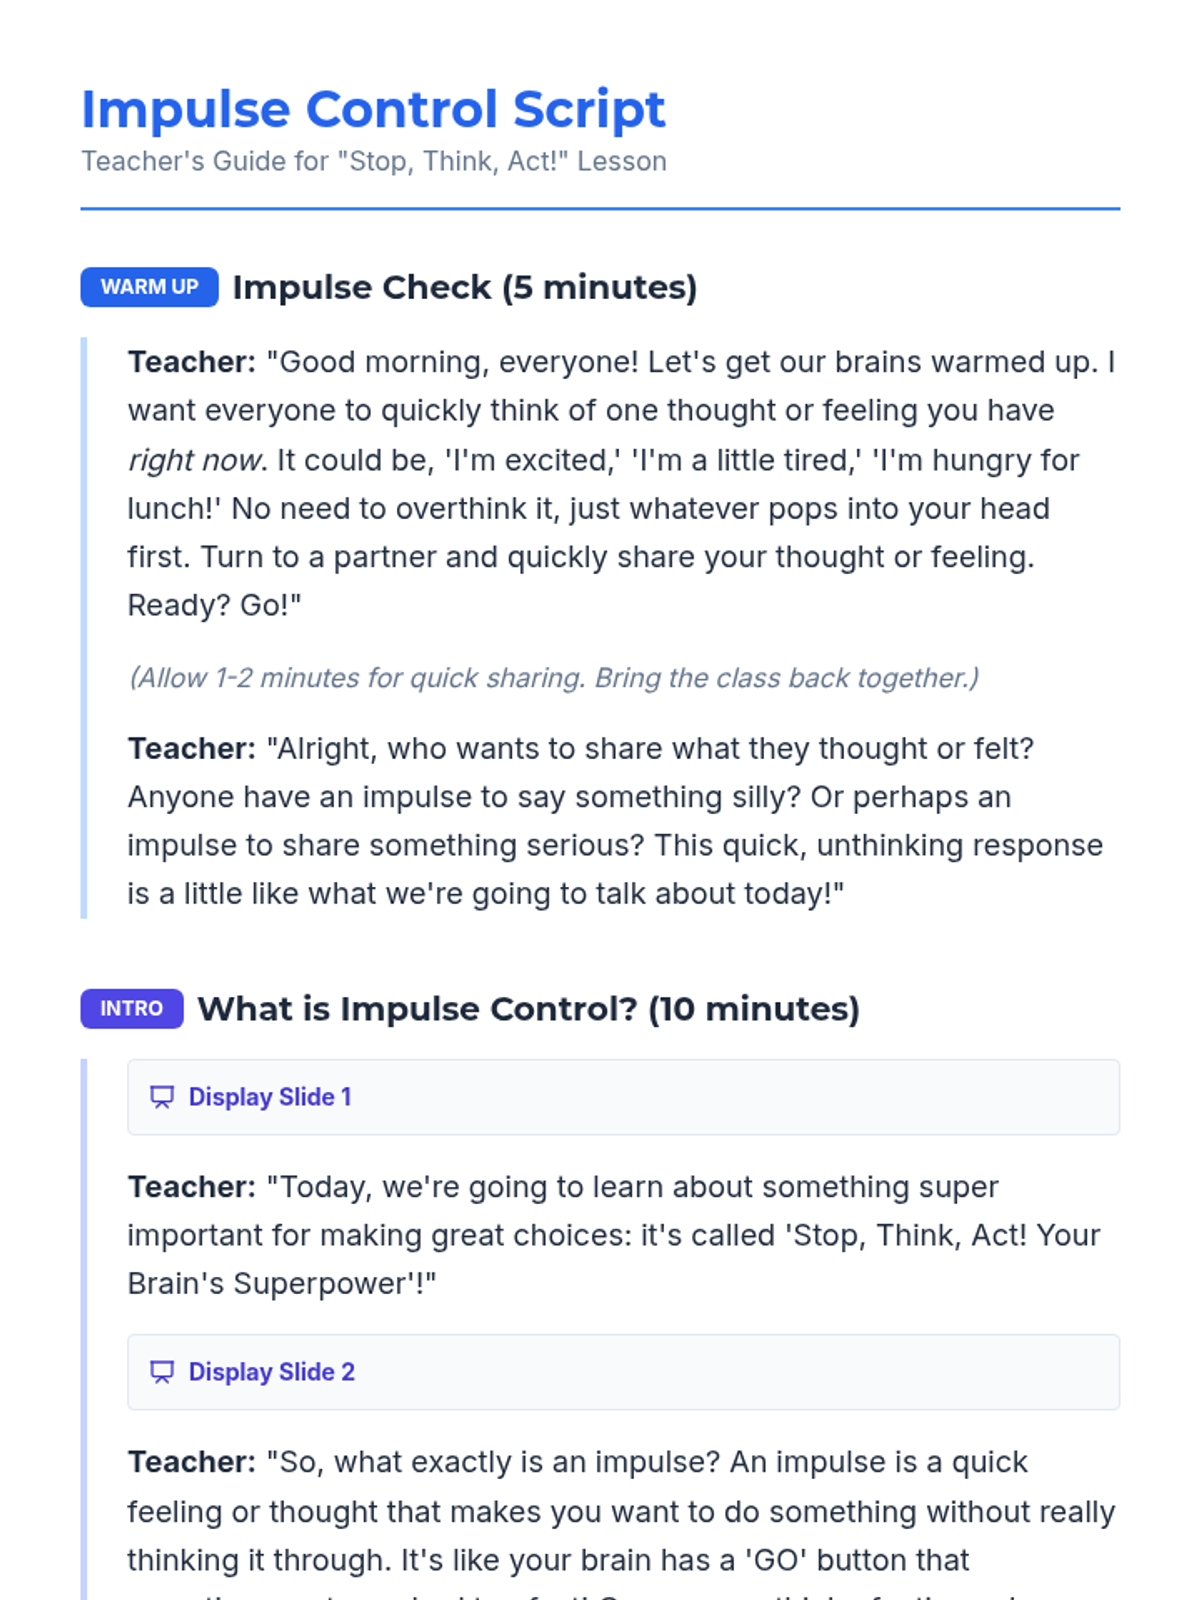The width and height of the screenshot is (1200, 1600).
Task: Click the INTRO badge
Action: click(131, 1008)
